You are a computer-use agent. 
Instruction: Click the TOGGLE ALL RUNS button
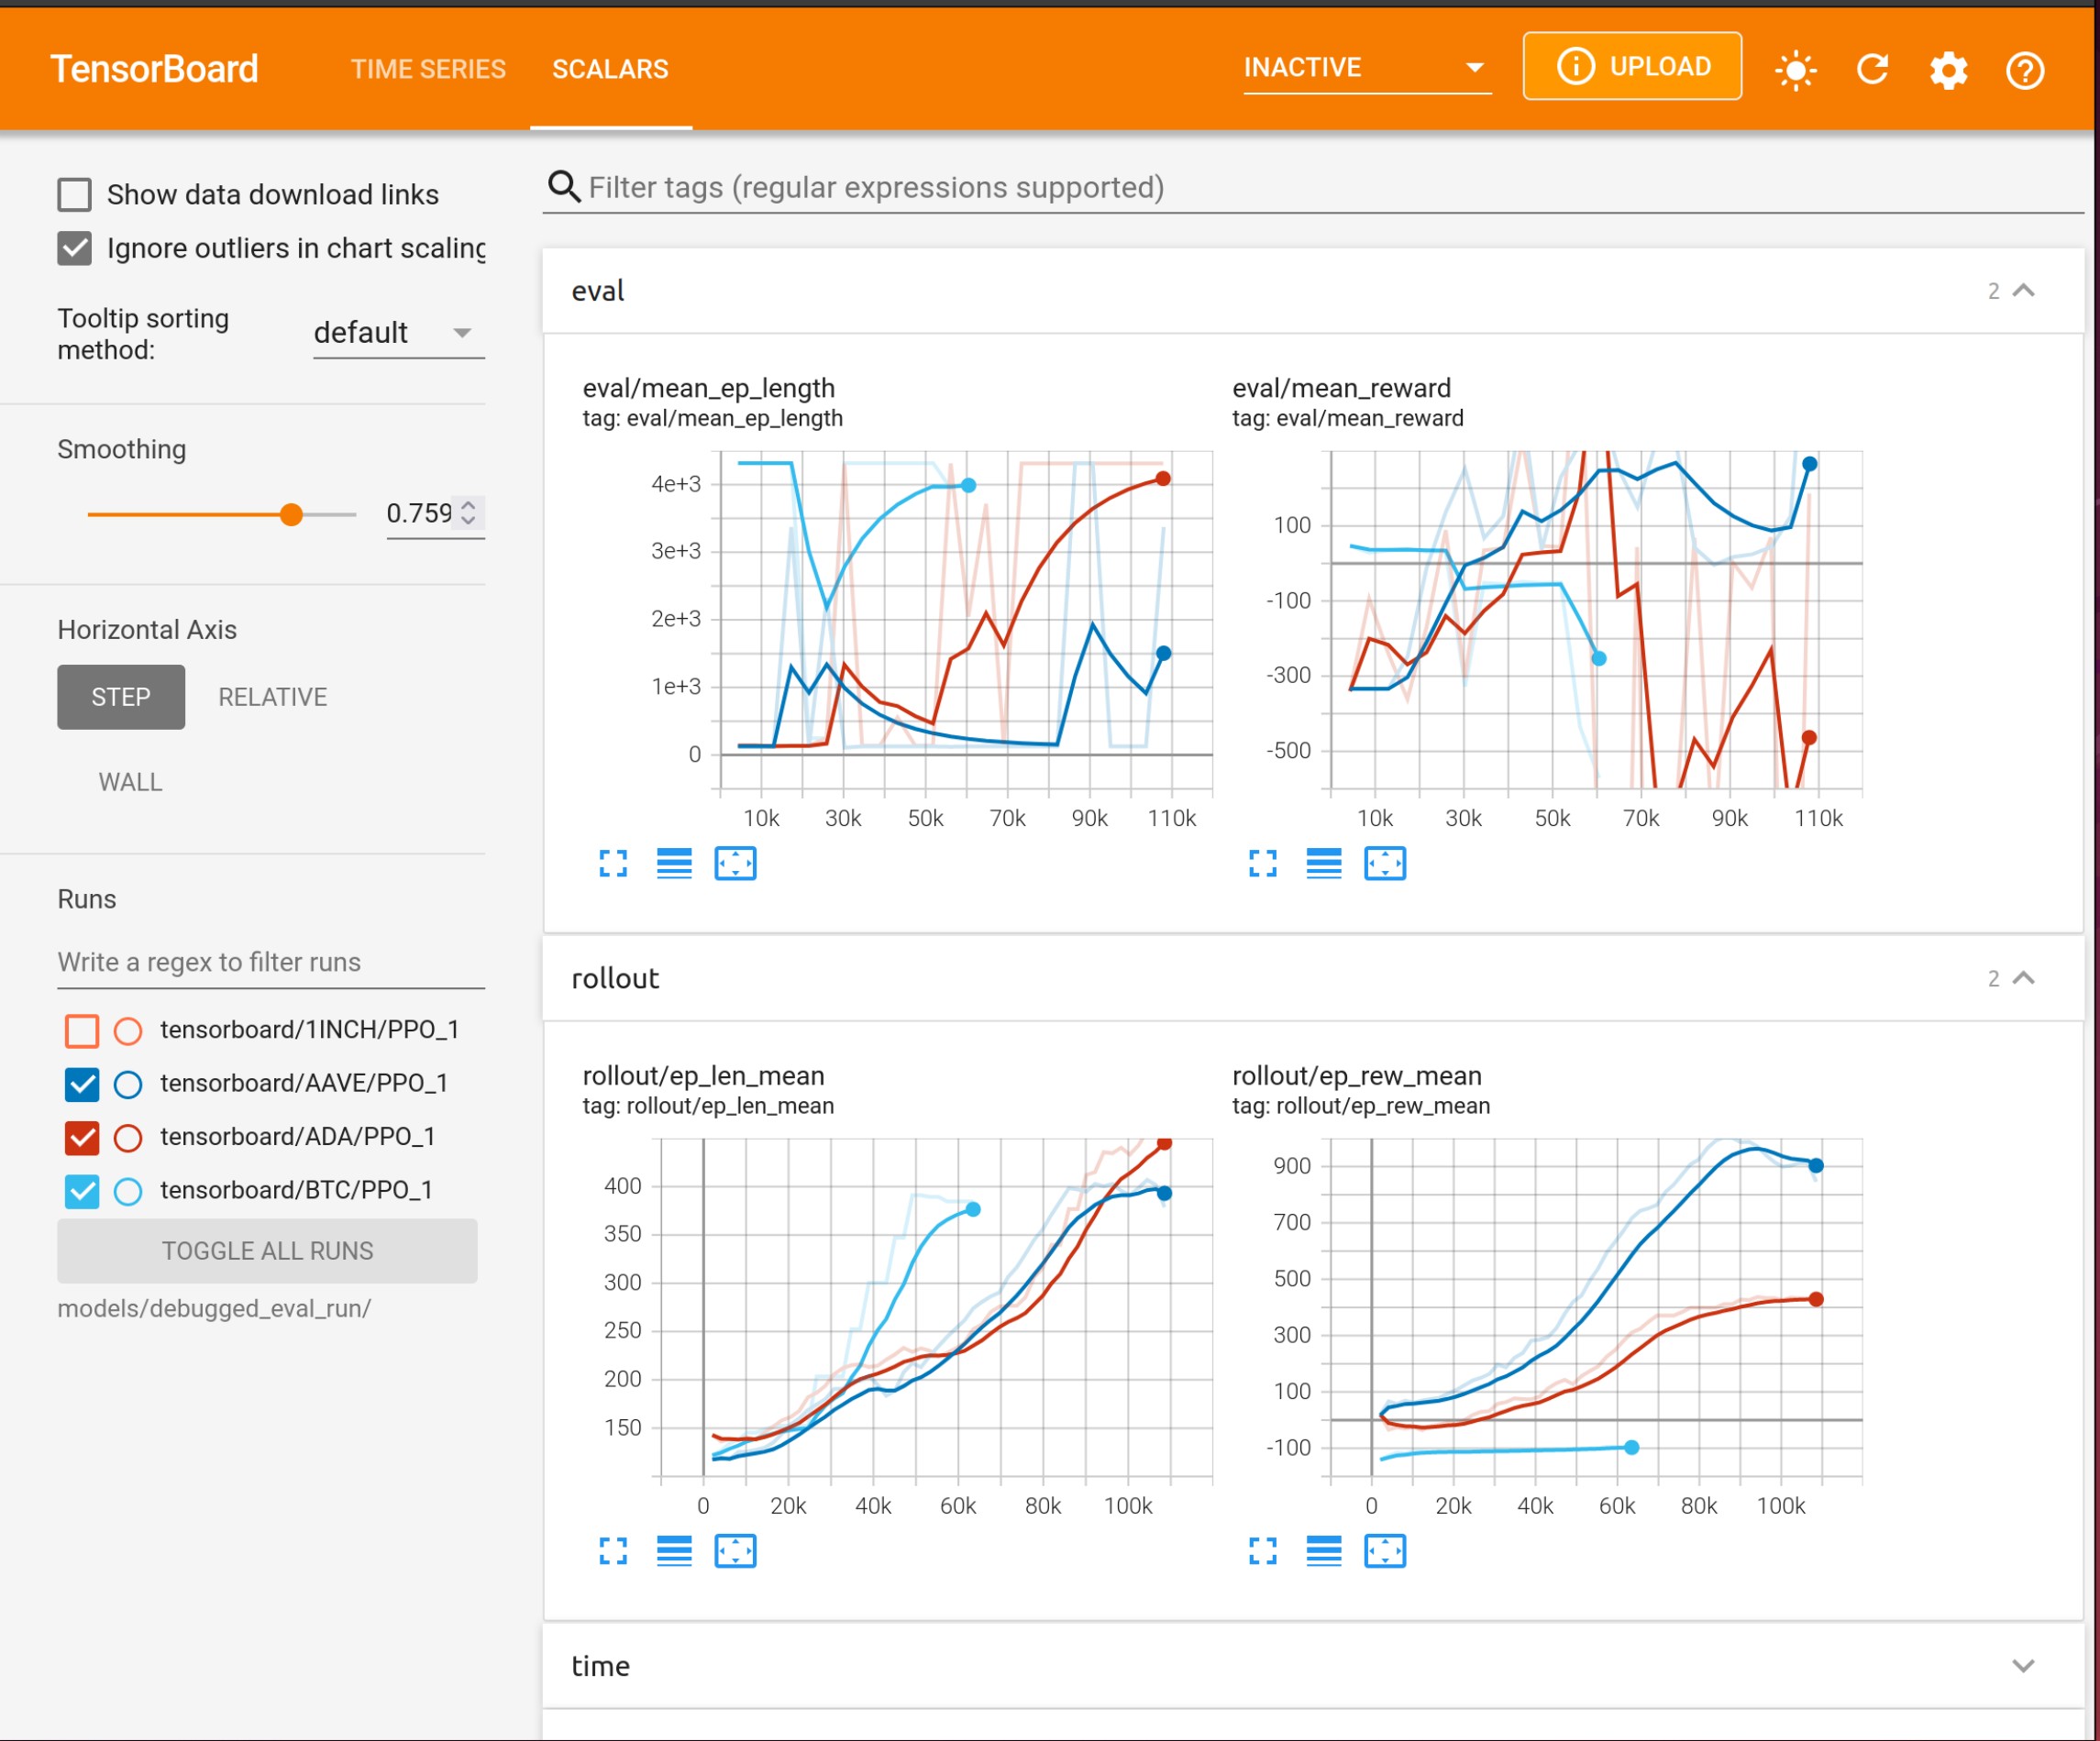click(267, 1251)
